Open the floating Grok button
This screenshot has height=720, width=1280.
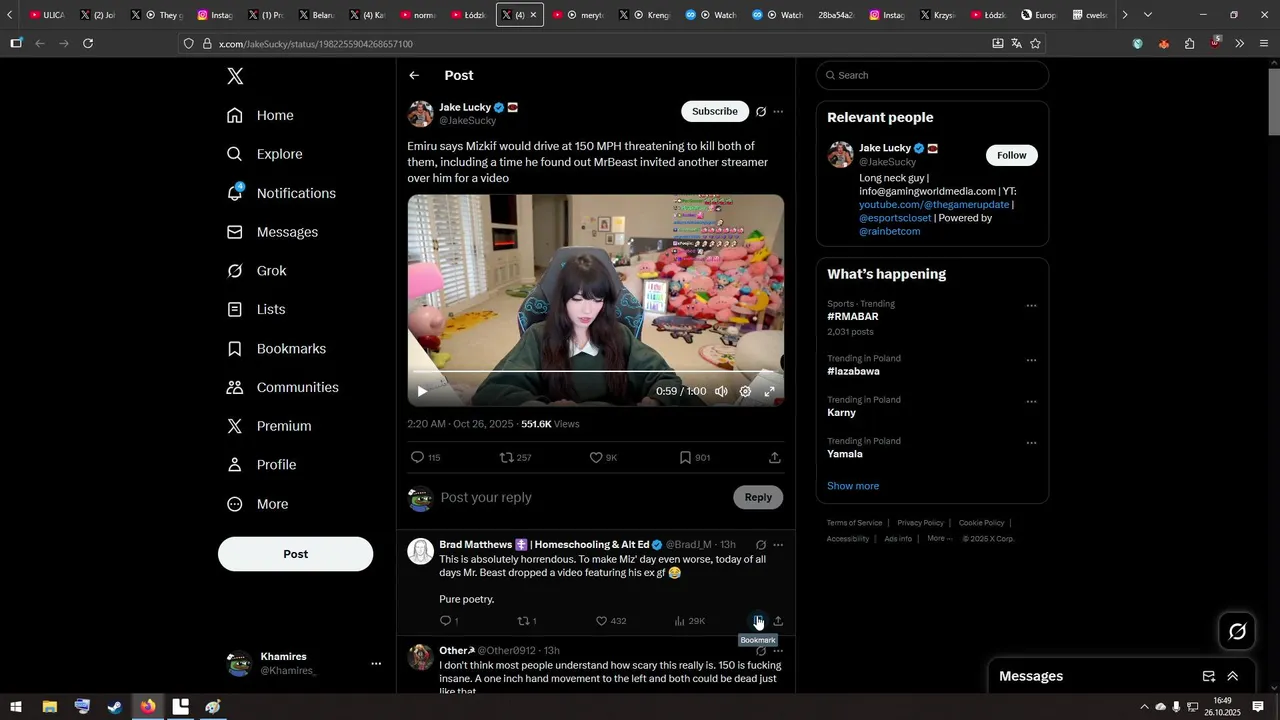pyautogui.click(x=1238, y=631)
